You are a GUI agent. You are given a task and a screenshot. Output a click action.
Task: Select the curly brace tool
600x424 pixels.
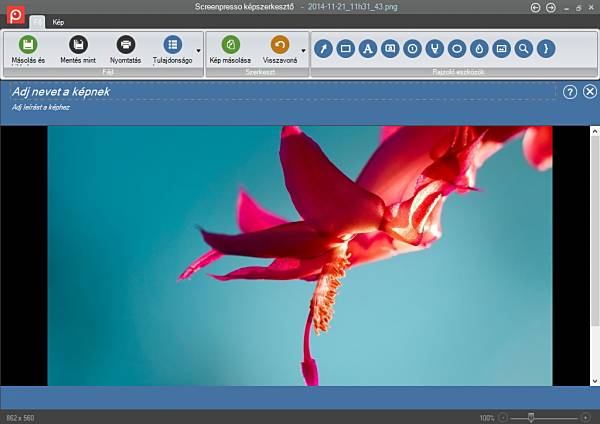coord(545,48)
